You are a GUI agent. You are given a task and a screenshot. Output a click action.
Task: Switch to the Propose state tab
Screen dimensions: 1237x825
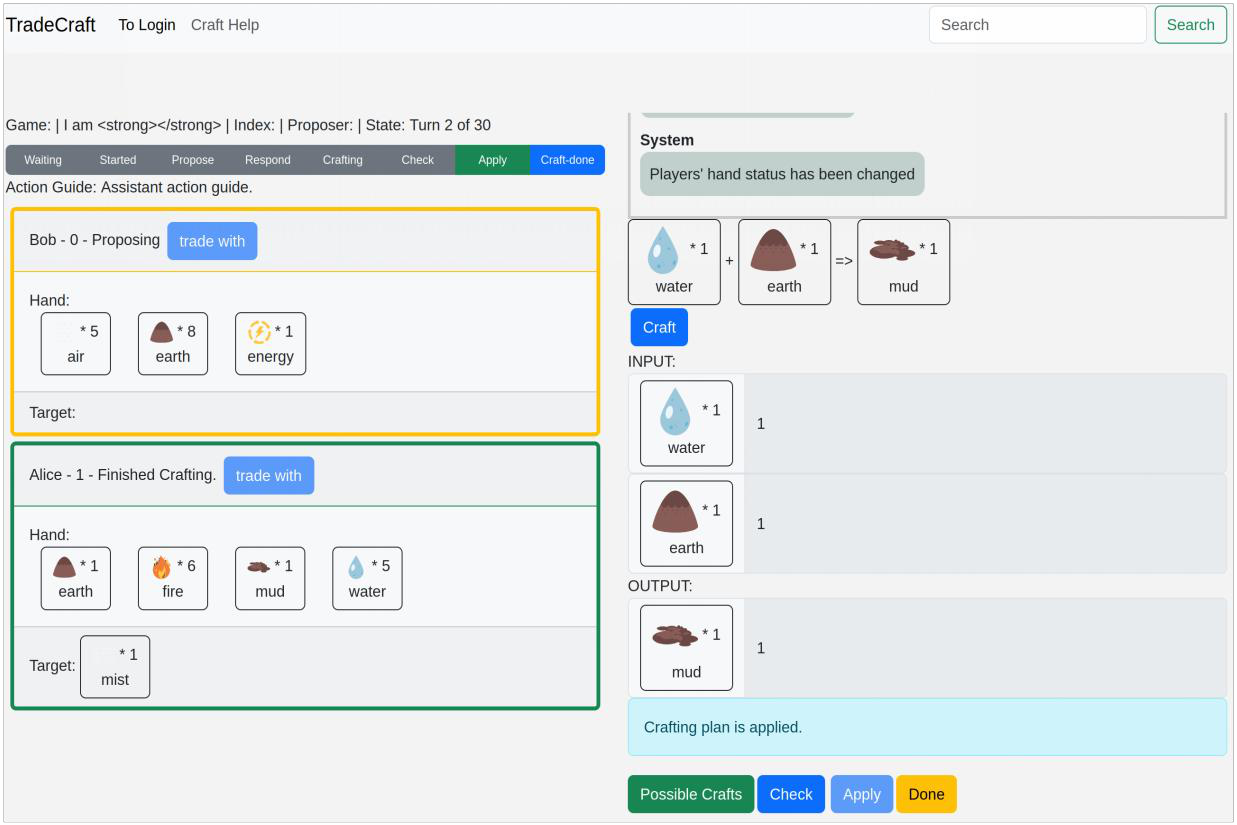pyautogui.click(x=193, y=160)
